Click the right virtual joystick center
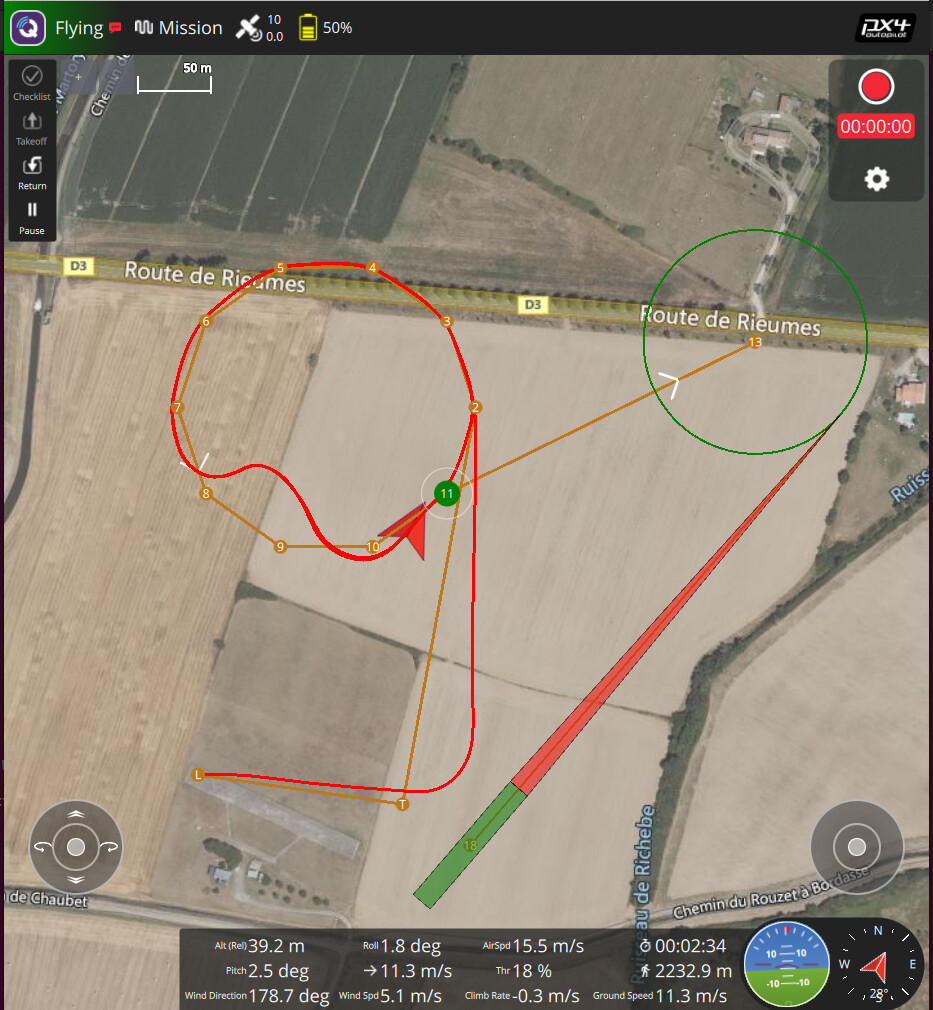933x1010 pixels. click(856, 847)
